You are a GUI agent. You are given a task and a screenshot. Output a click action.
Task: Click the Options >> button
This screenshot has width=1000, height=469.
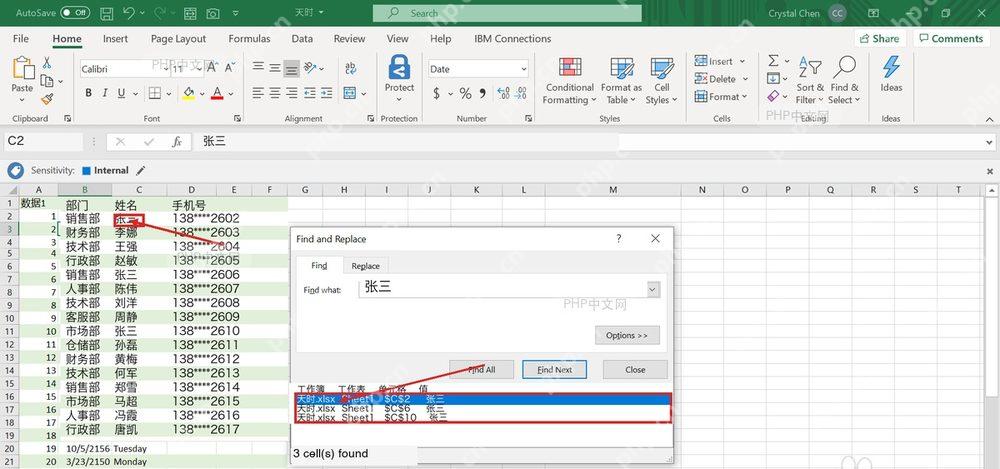(627, 335)
